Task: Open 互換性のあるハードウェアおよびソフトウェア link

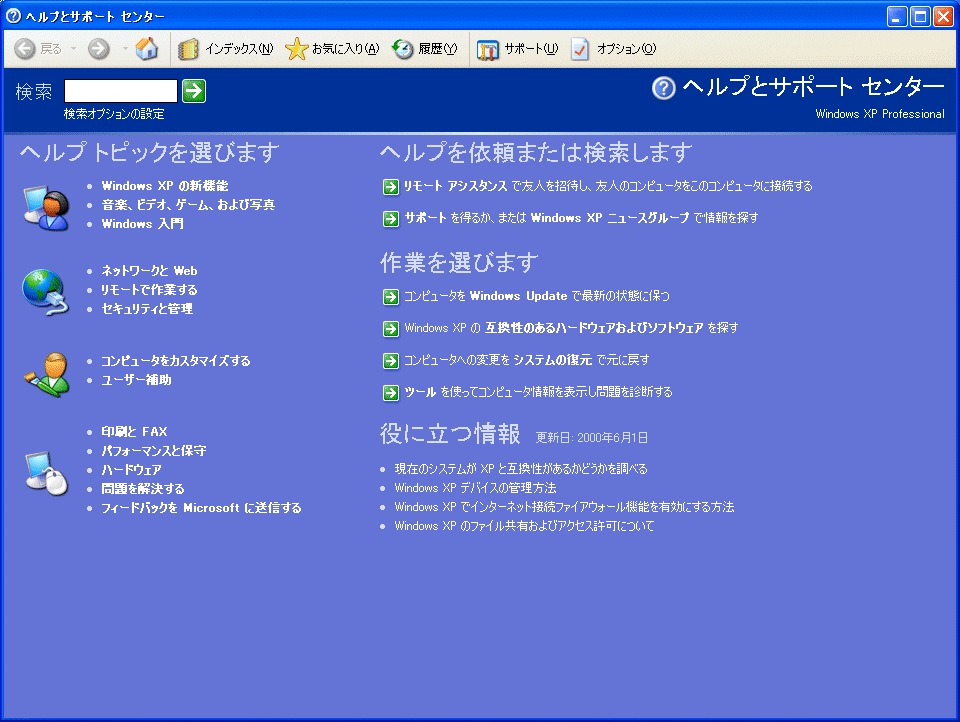Action: point(594,328)
